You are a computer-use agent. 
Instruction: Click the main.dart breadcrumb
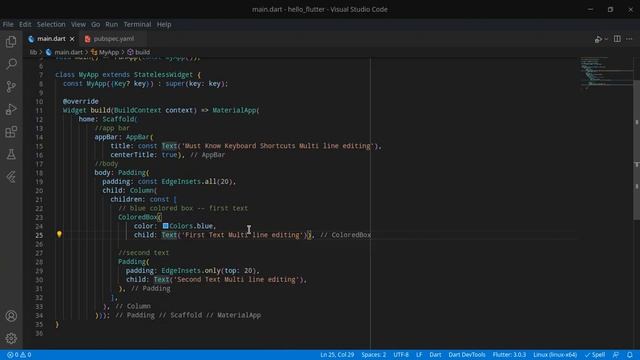click(64, 52)
